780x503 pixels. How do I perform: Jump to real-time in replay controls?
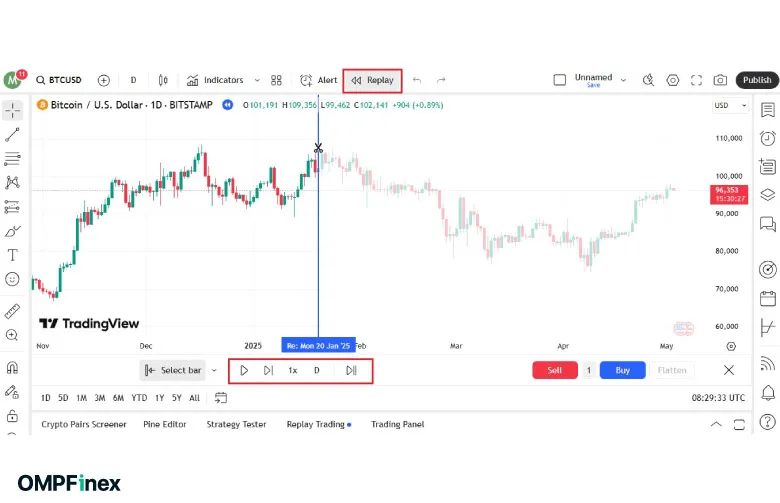pos(351,370)
